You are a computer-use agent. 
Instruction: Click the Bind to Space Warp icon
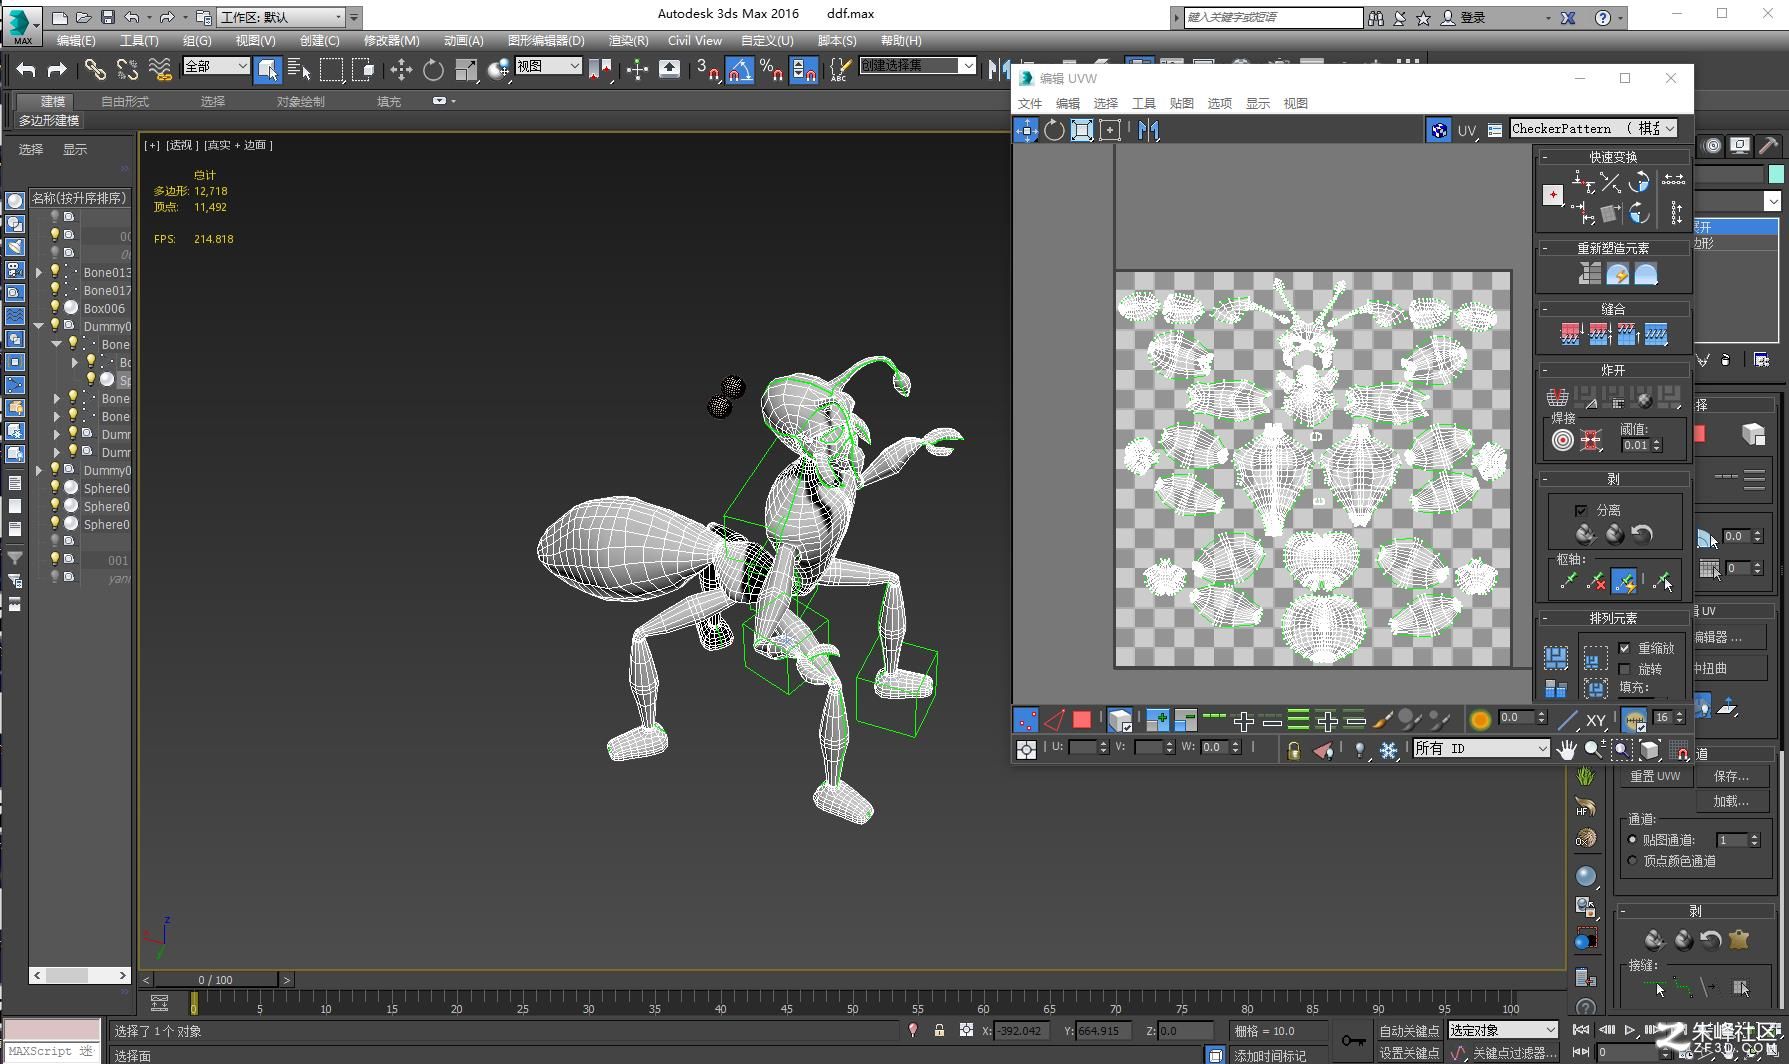[x=159, y=69]
